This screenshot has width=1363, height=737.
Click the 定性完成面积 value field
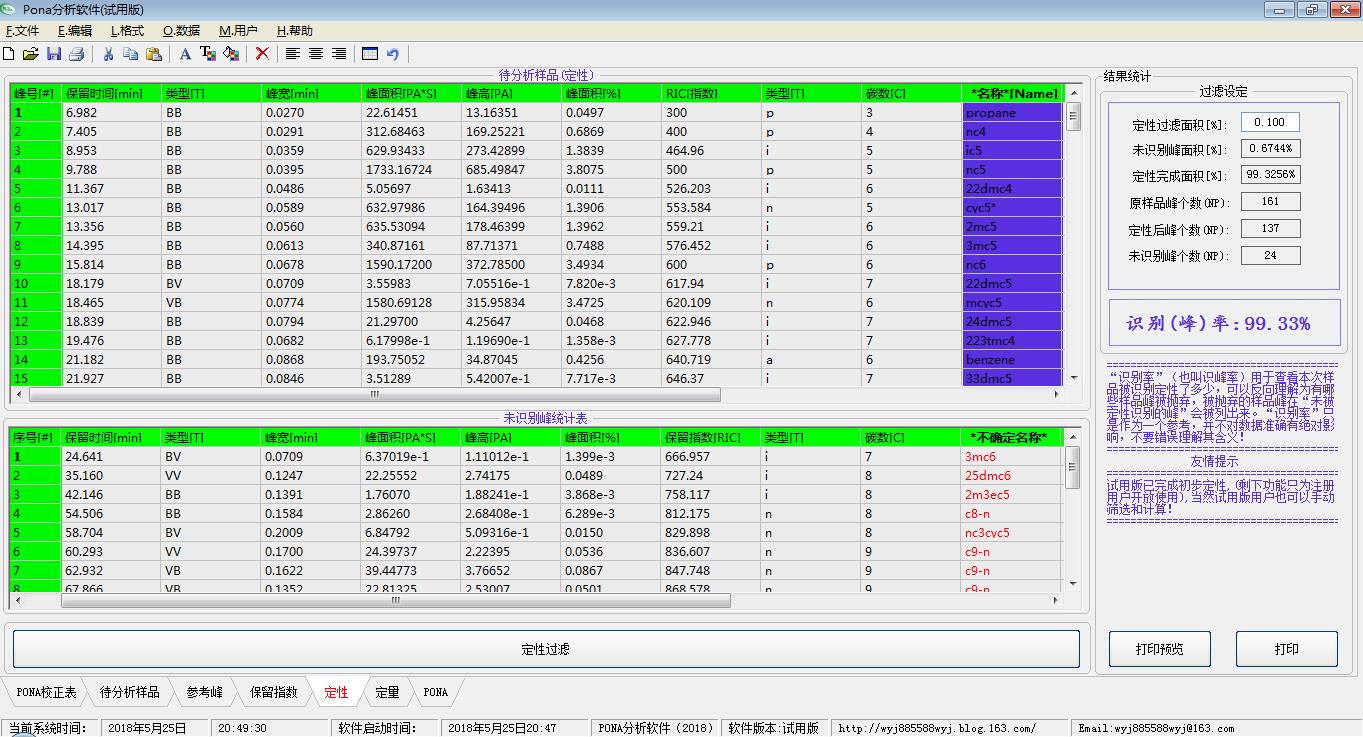pos(1270,174)
